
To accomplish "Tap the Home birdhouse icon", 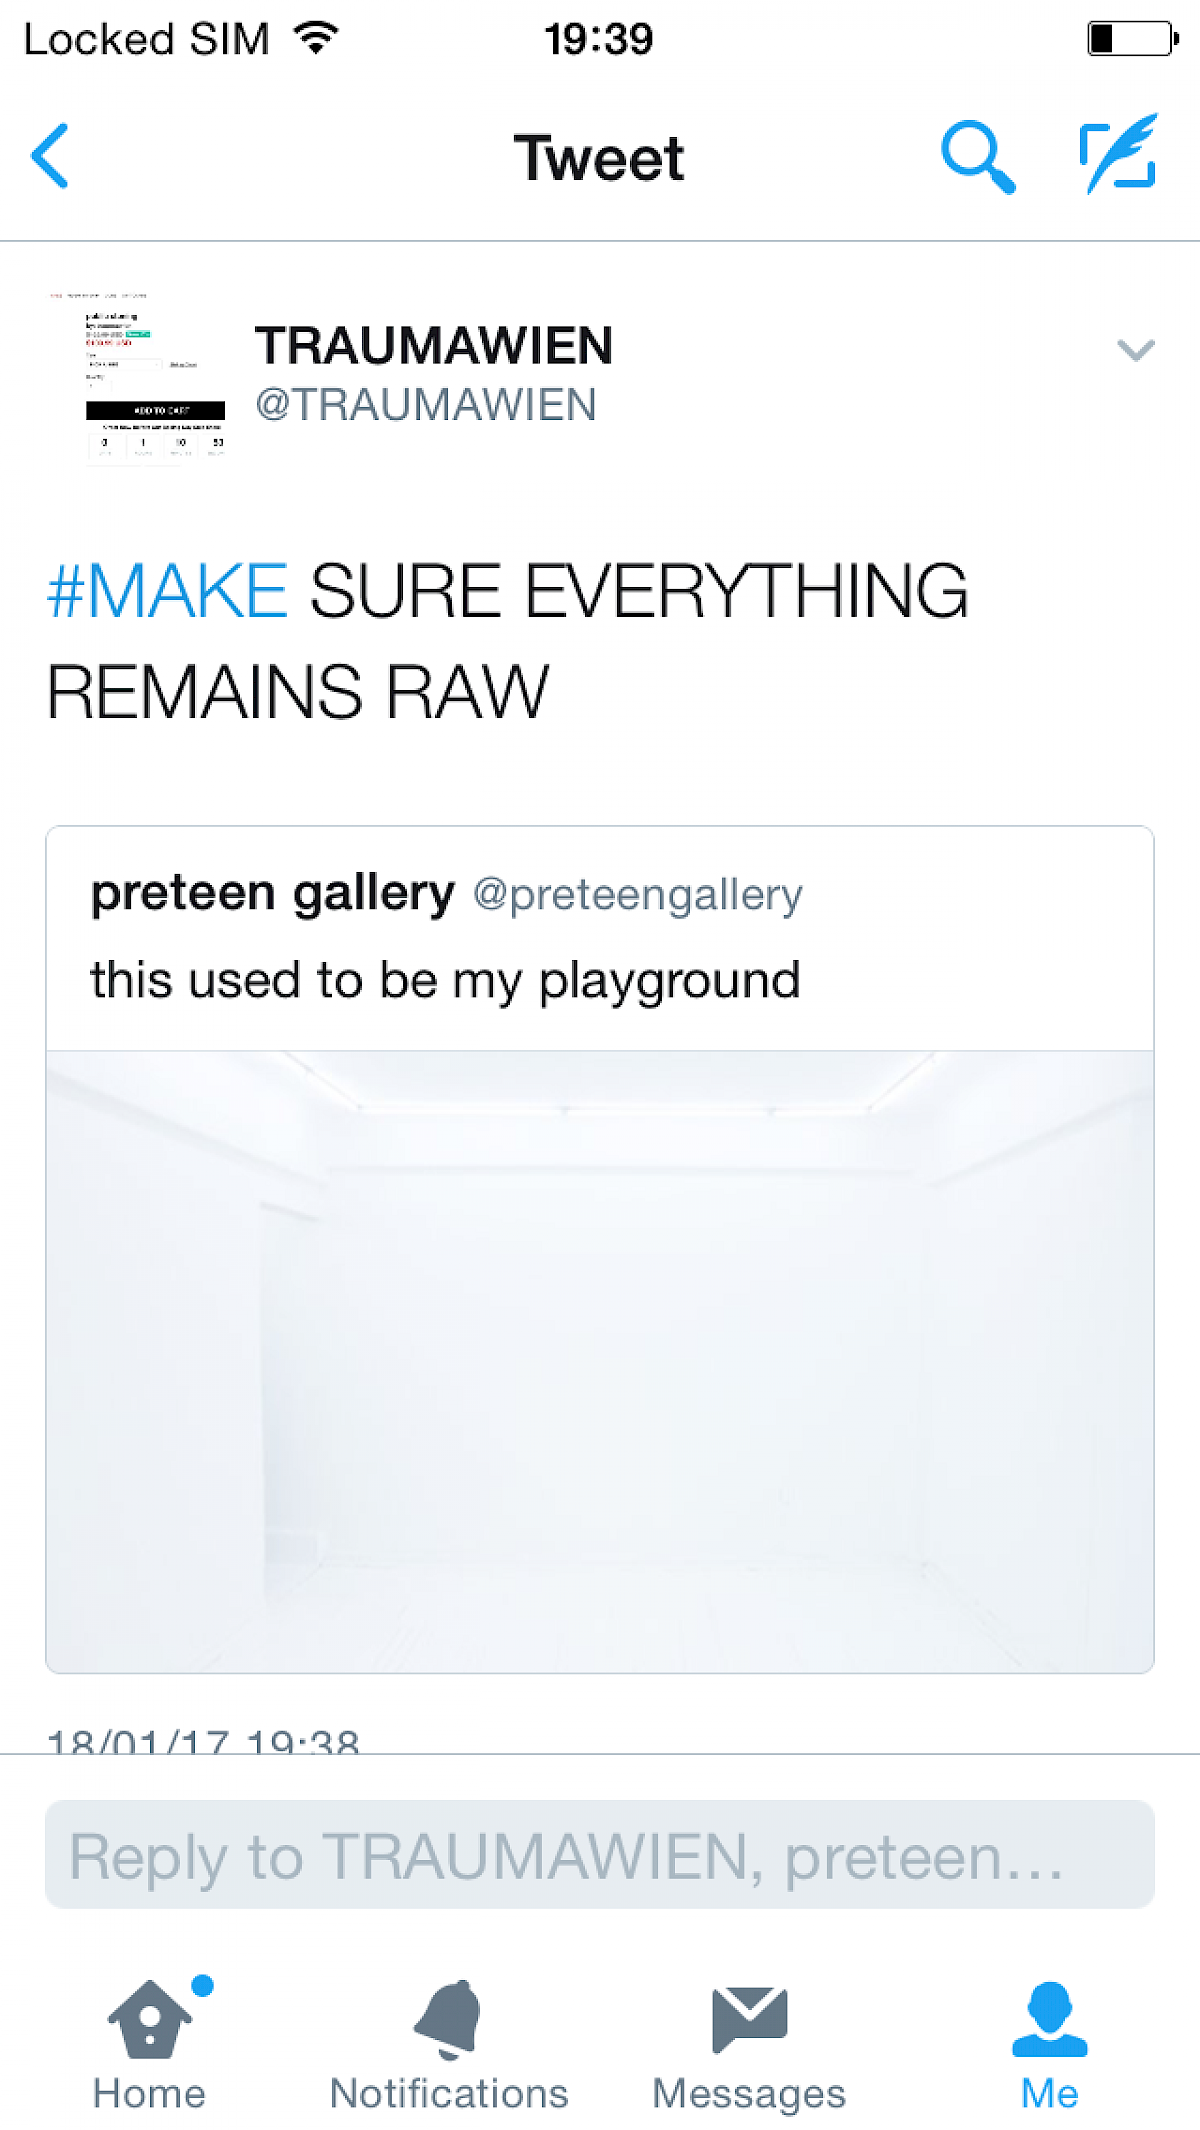I will pyautogui.click(x=150, y=2018).
